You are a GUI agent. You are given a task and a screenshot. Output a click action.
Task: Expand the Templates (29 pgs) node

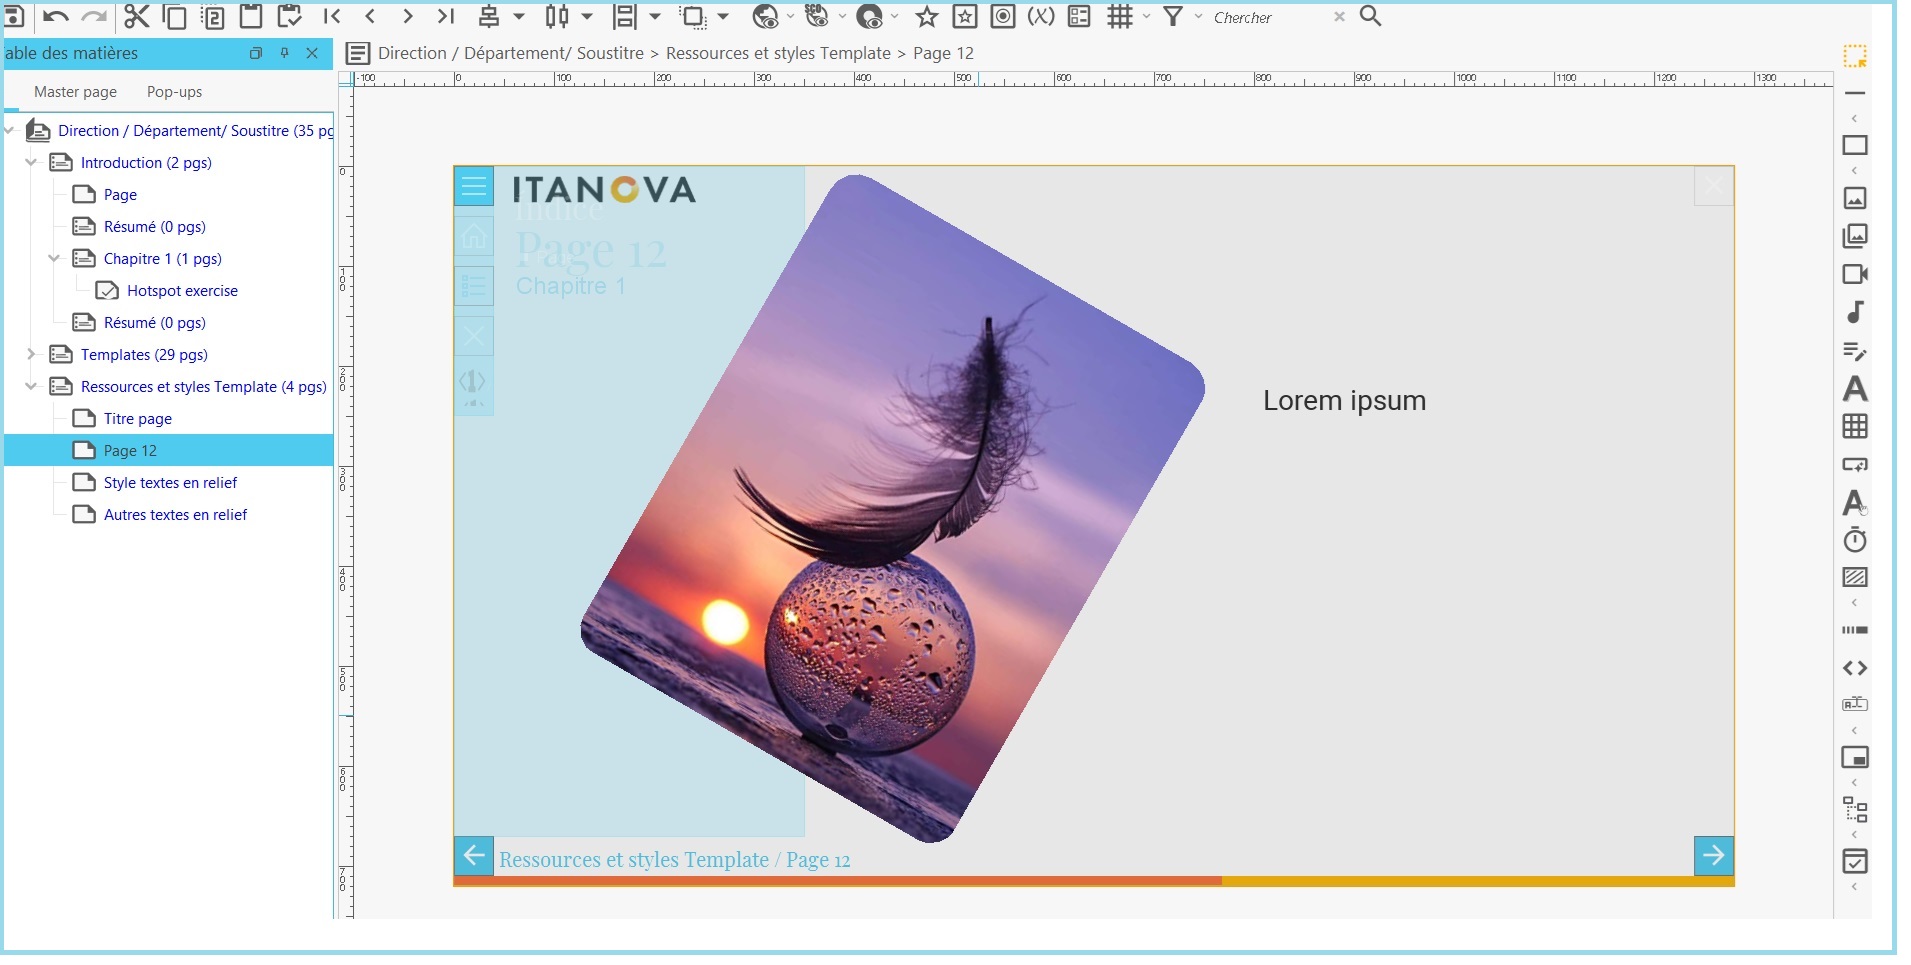(x=31, y=354)
